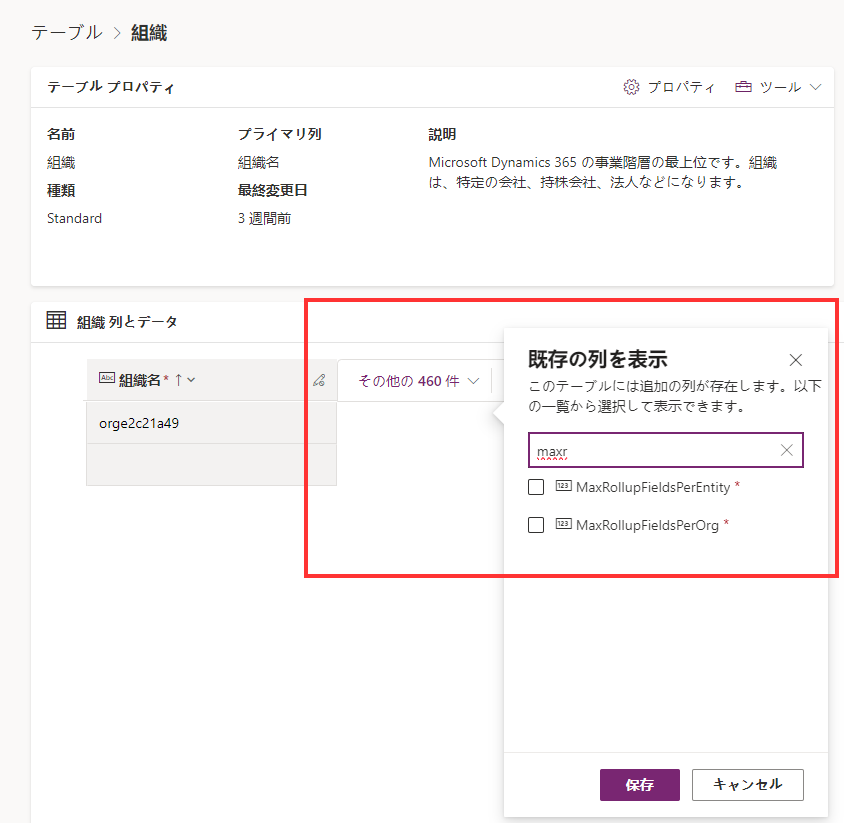Click the number icon of MaxRollupFieldsPerEntity
Screen dimensions: 844x823
point(564,486)
